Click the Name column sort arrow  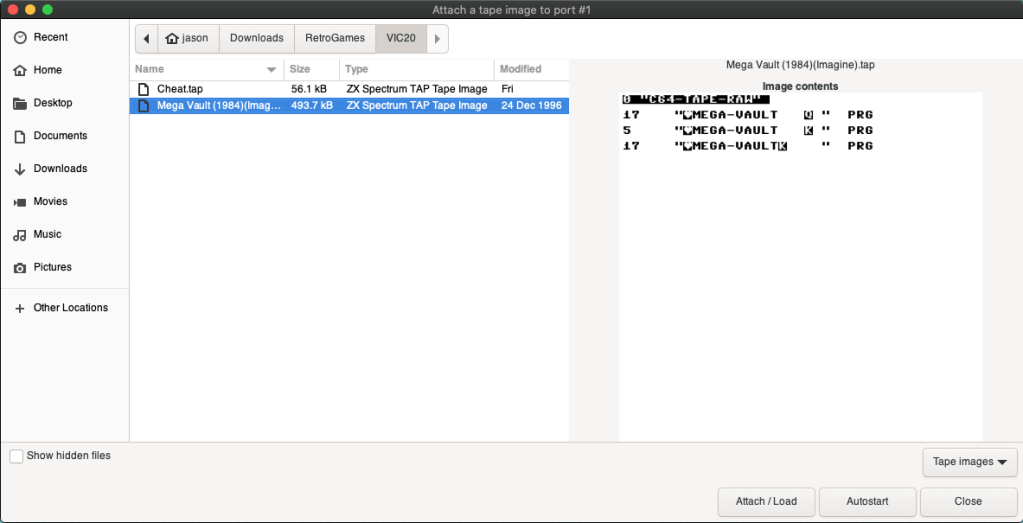coord(271,70)
